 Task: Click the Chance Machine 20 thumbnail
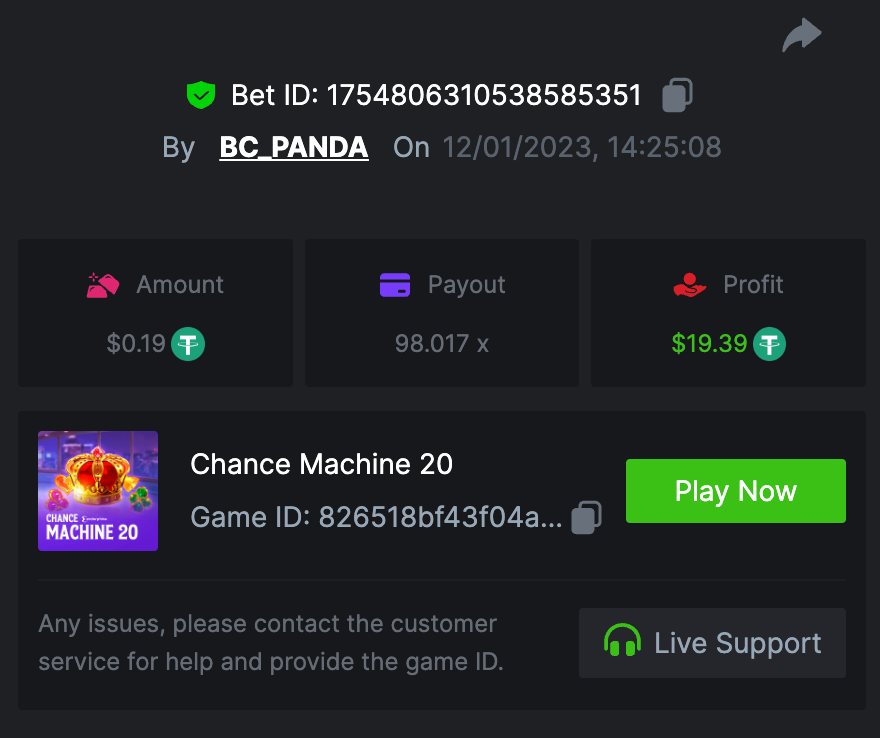(x=98, y=491)
